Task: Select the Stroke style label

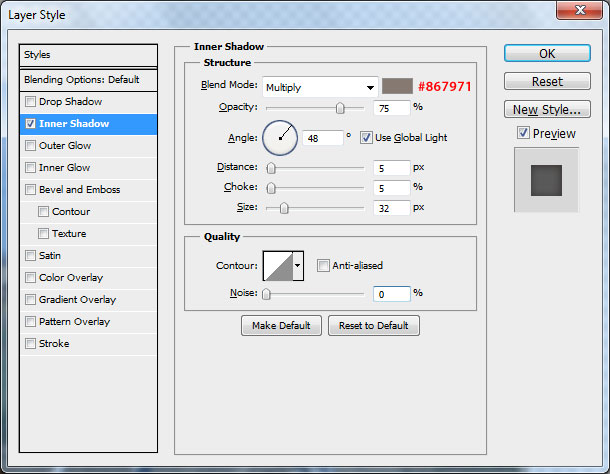Action: coord(54,344)
